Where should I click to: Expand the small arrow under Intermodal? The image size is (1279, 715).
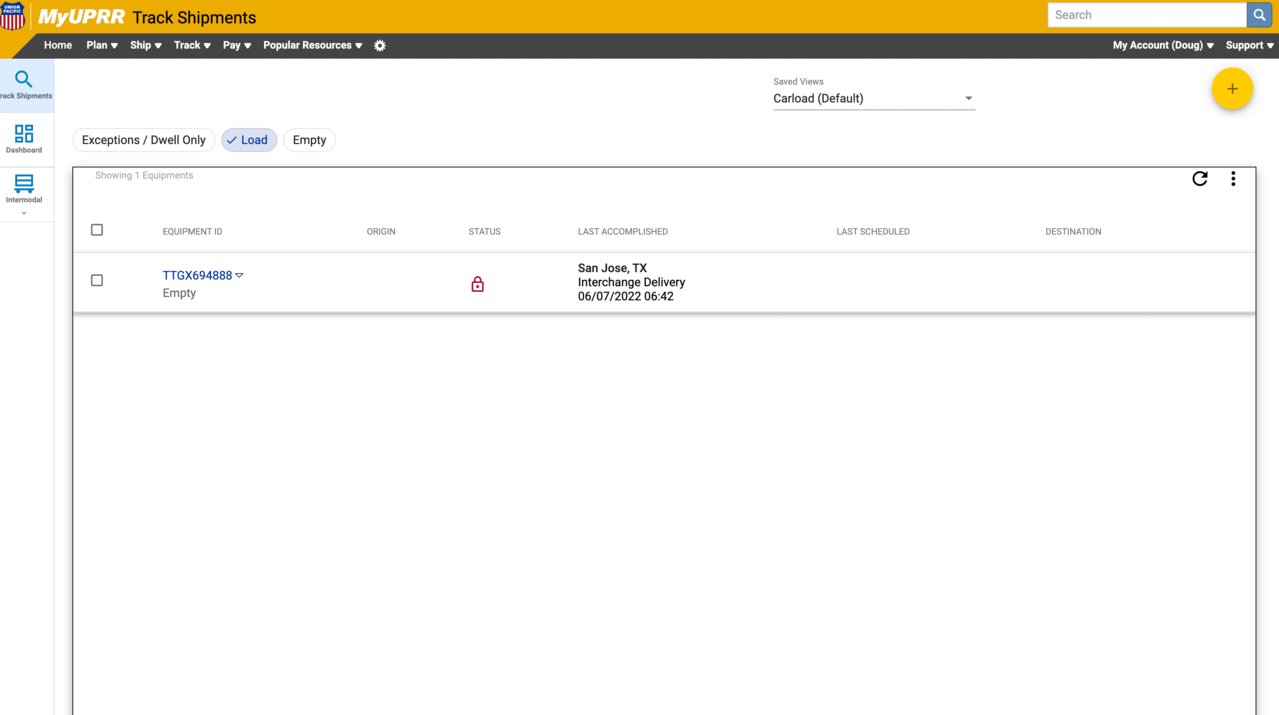[x=24, y=213]
